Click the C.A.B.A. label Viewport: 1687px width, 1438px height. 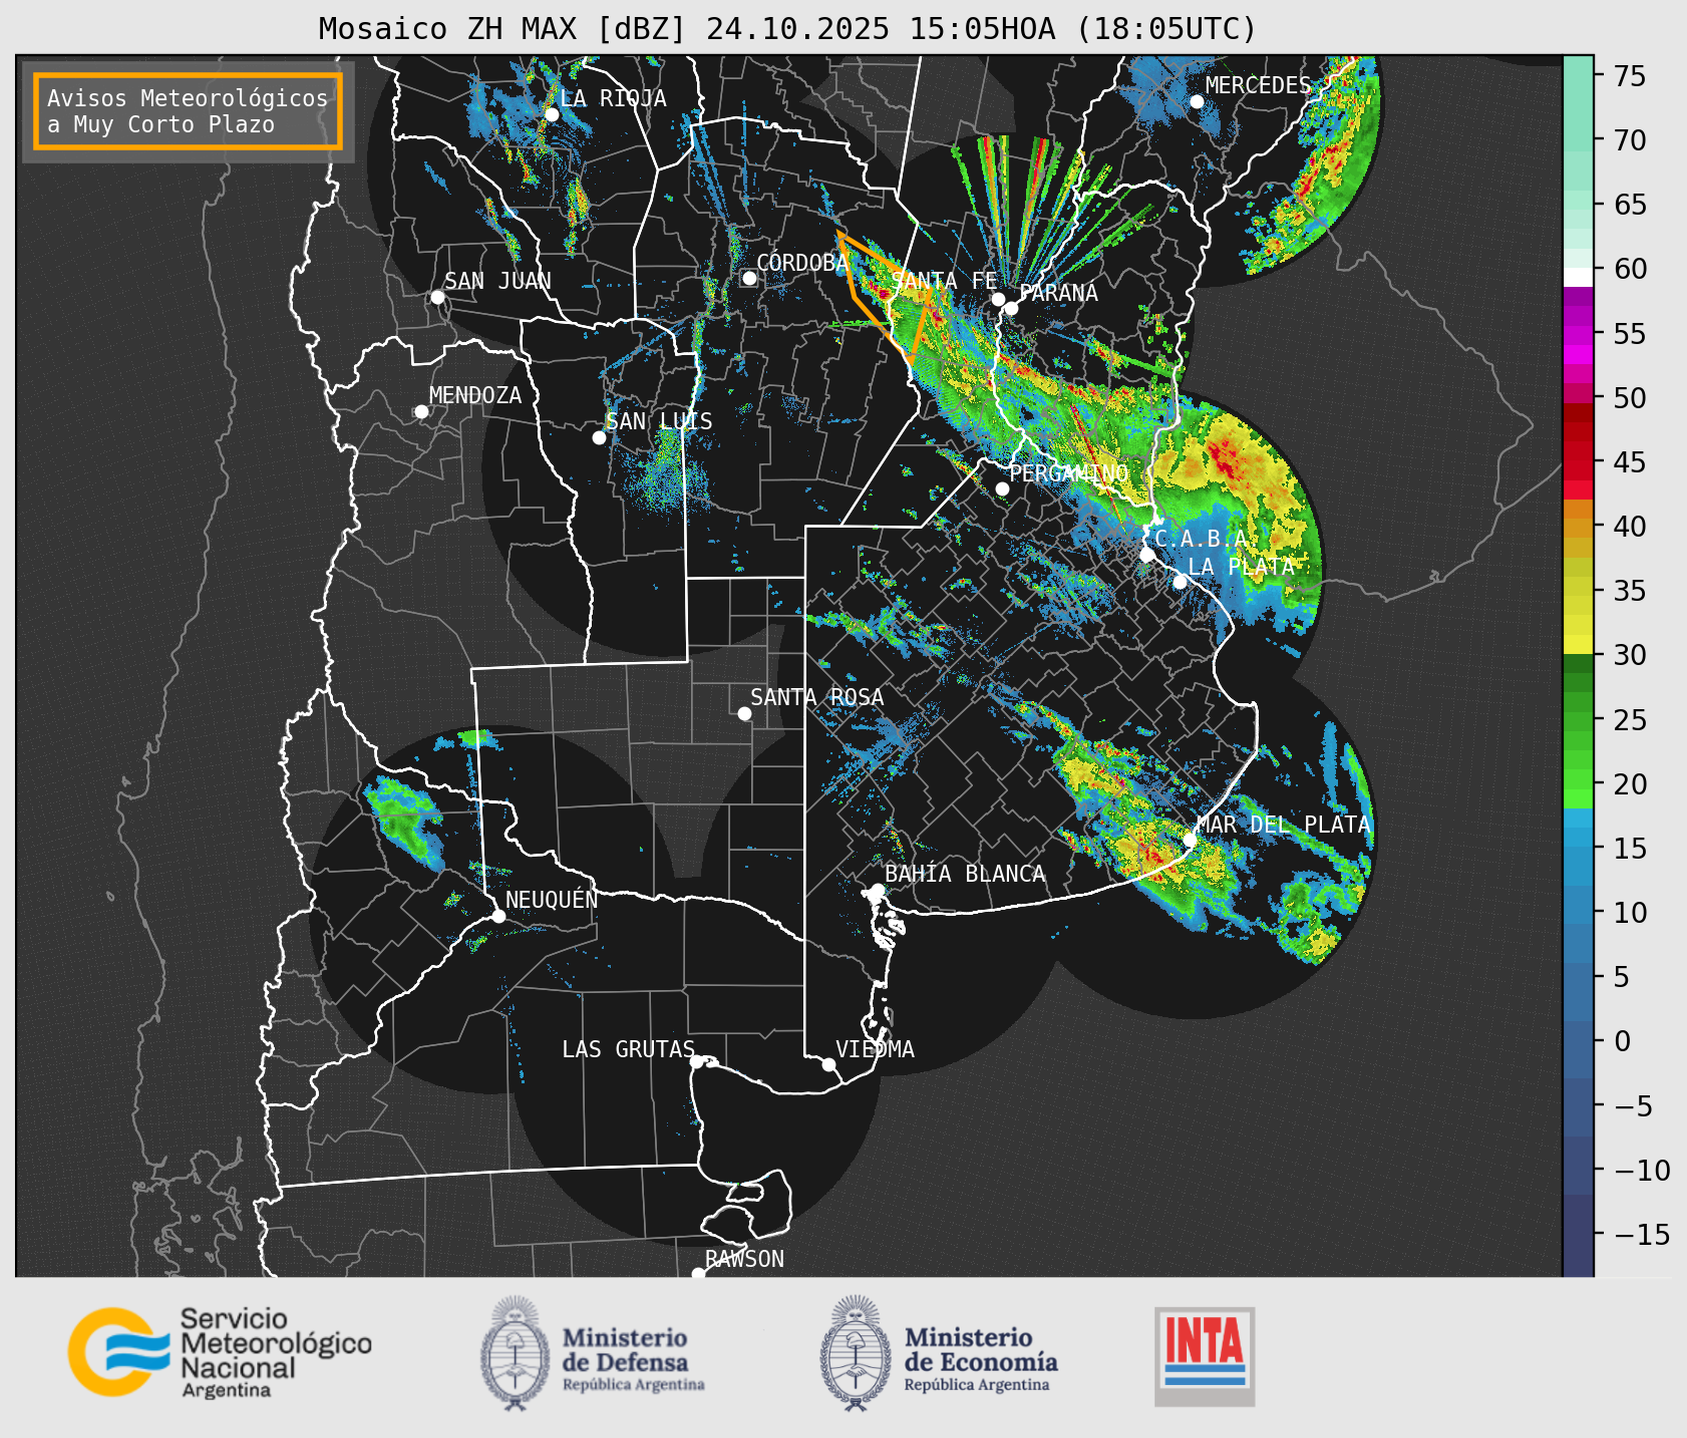[1201, 539]
